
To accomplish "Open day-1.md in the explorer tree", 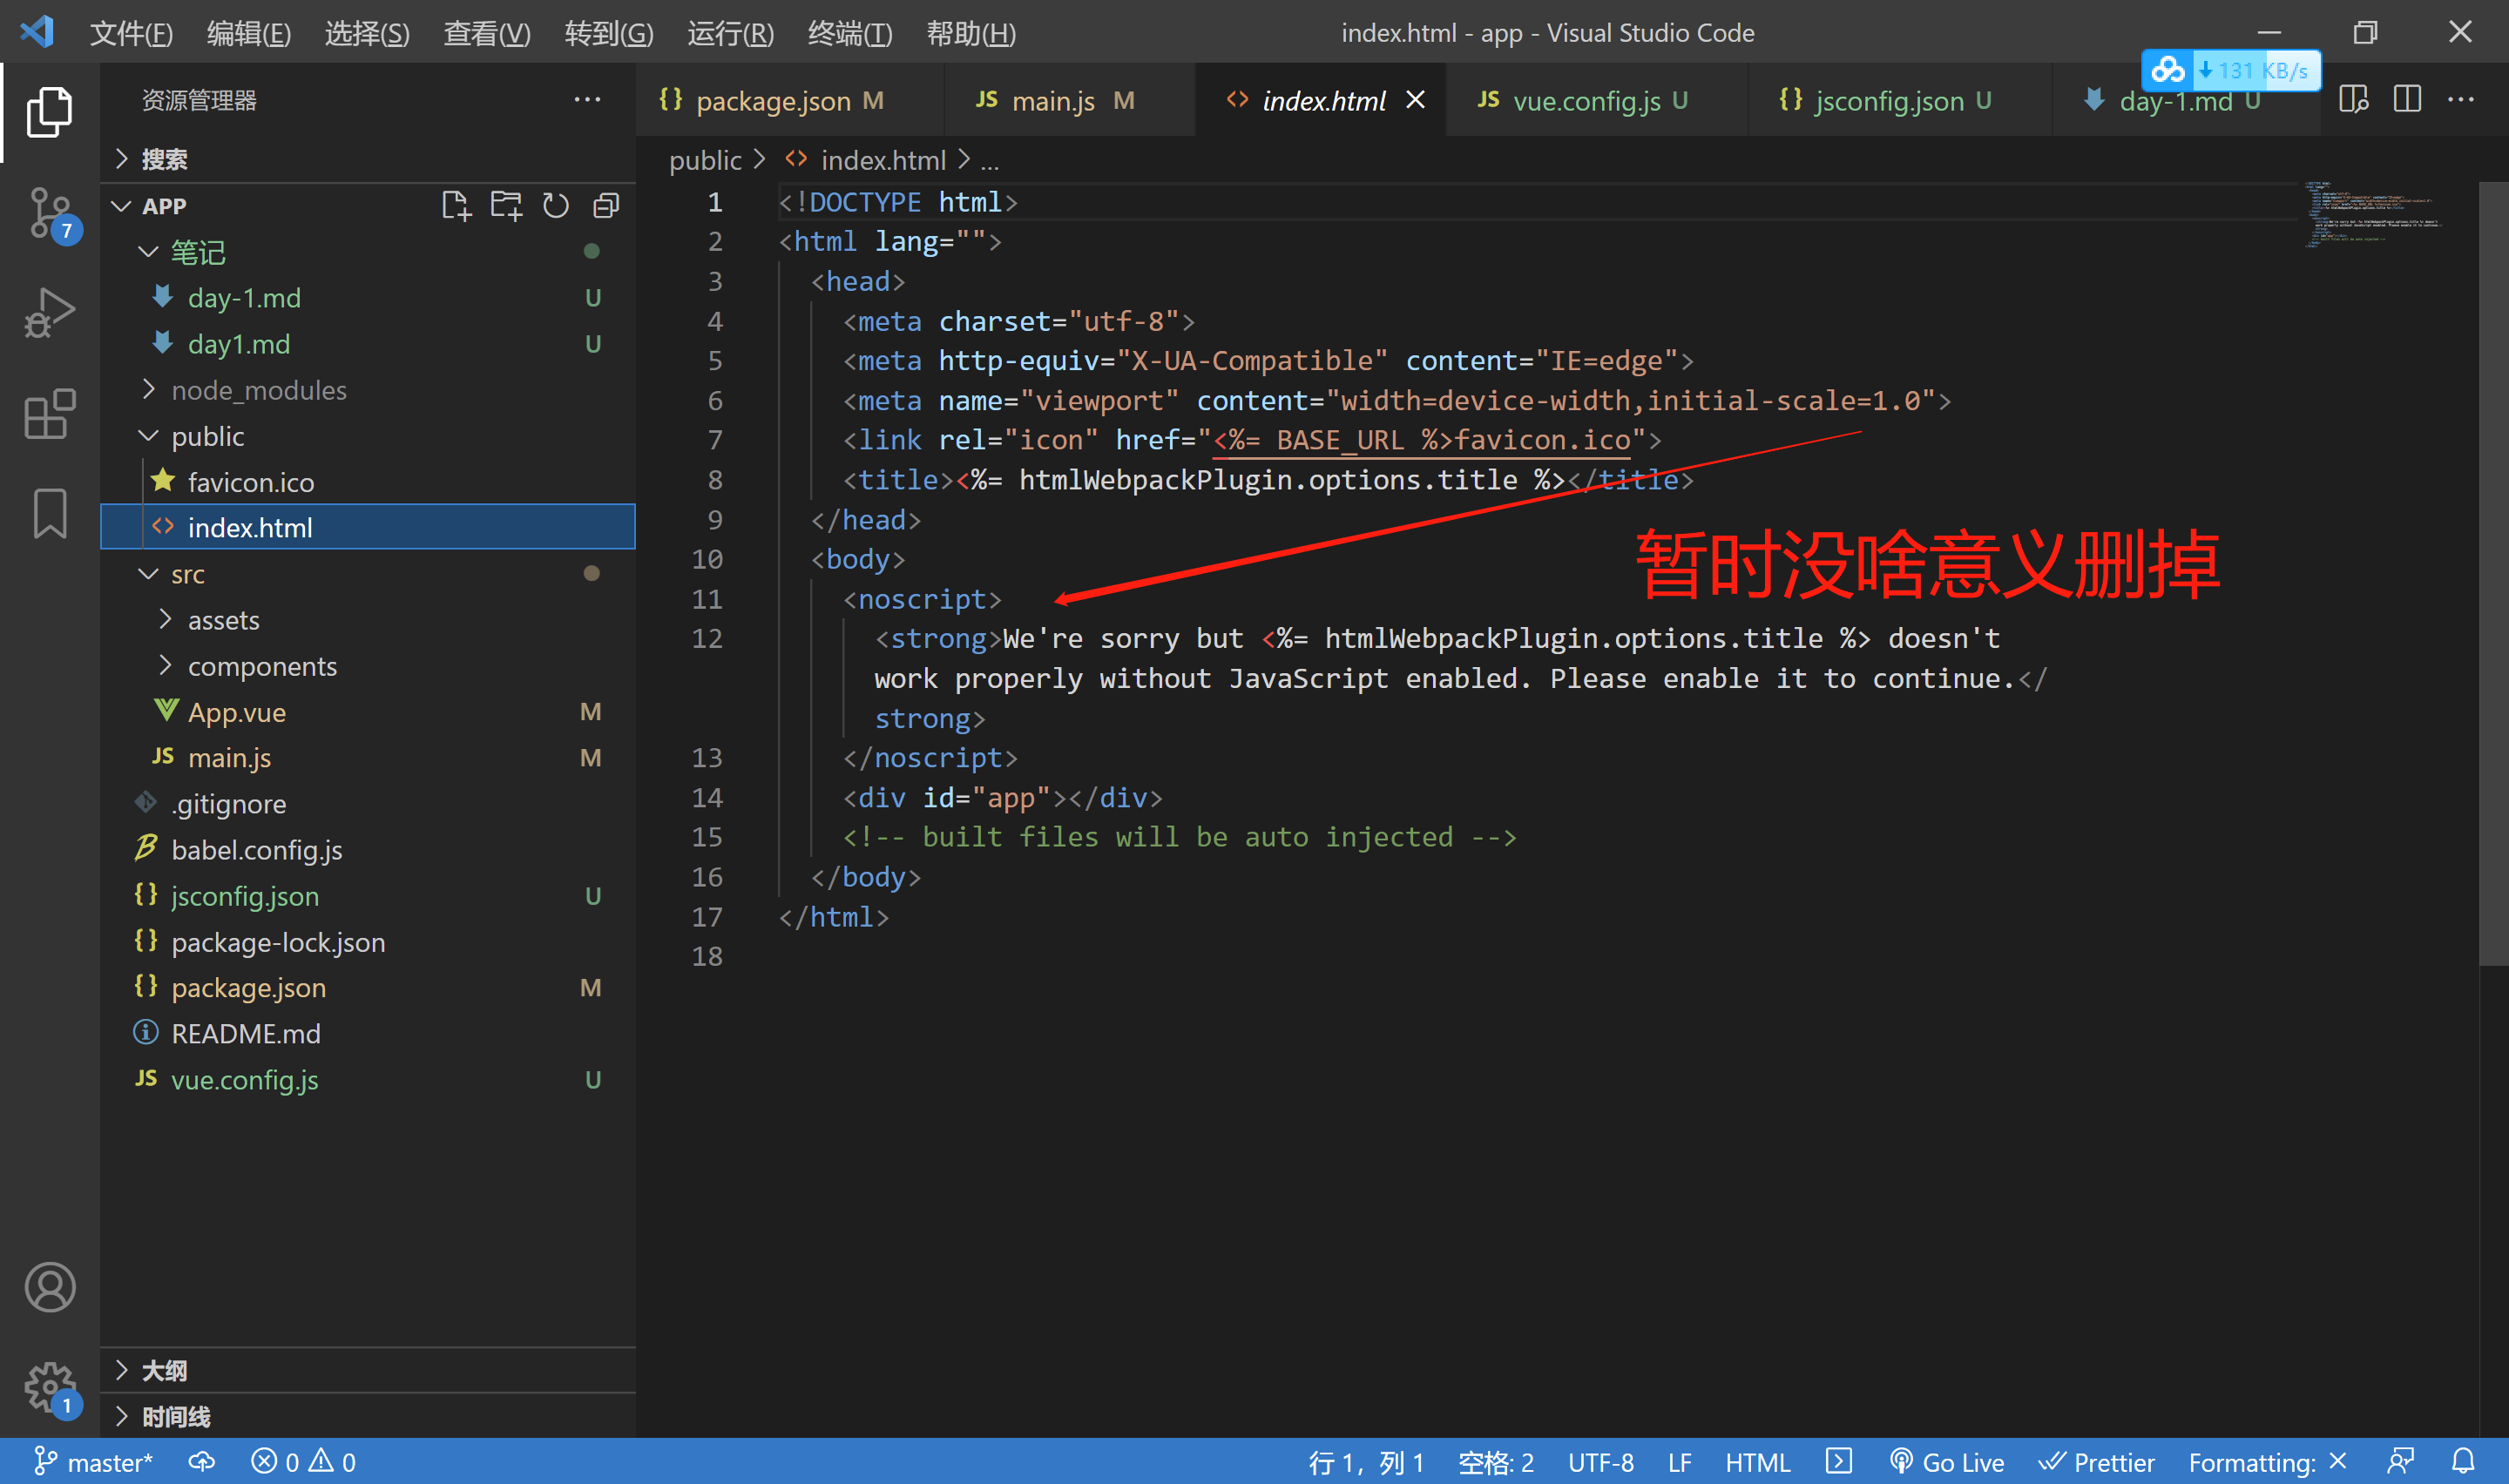I will 368,298.
